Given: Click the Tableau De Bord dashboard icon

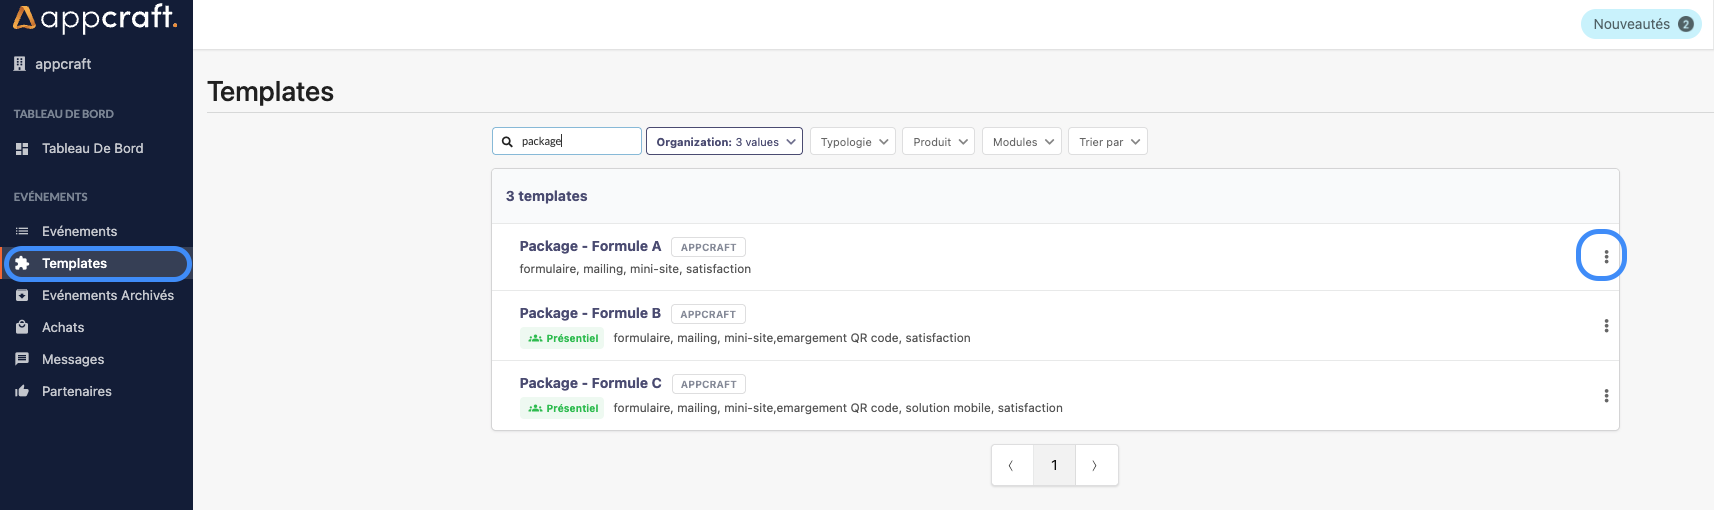Looking at the screenshot, I should coord(22,149).
